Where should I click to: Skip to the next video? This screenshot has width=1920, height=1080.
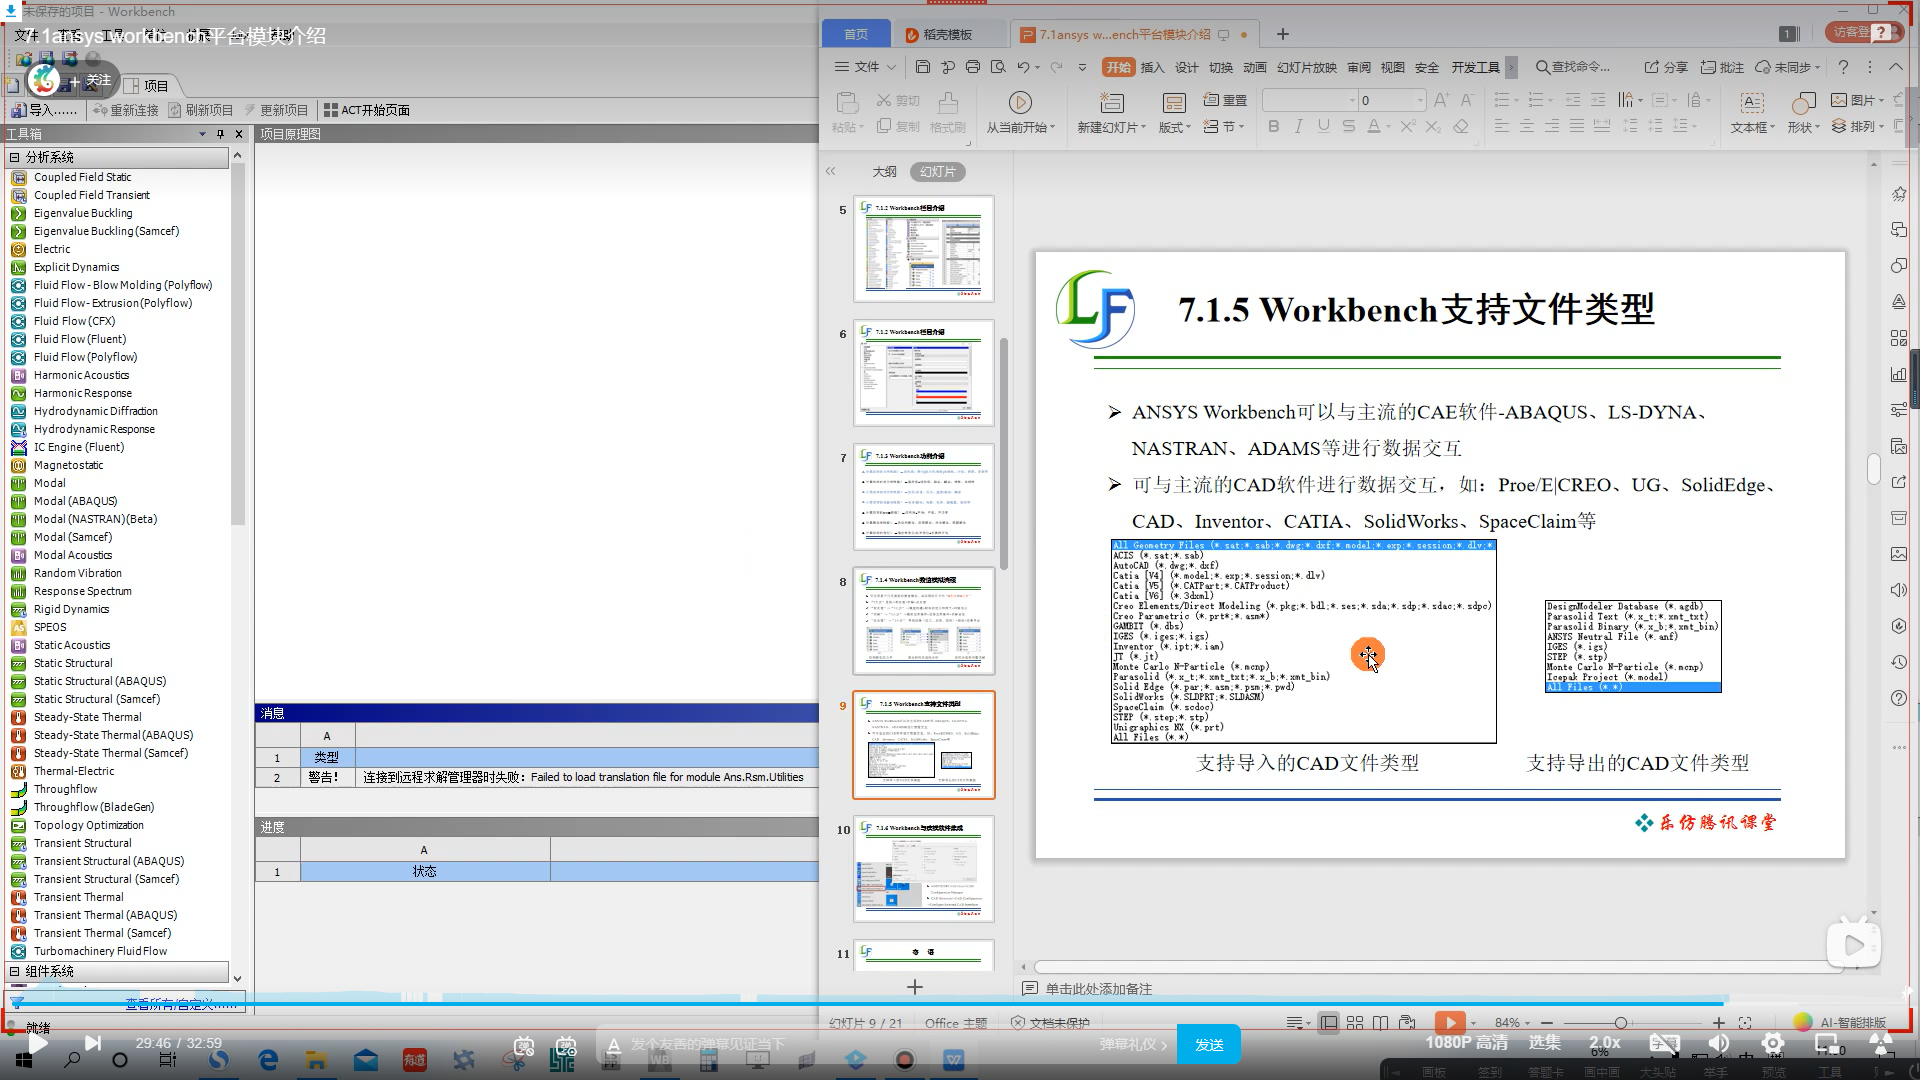click(x=92, y=1043)
